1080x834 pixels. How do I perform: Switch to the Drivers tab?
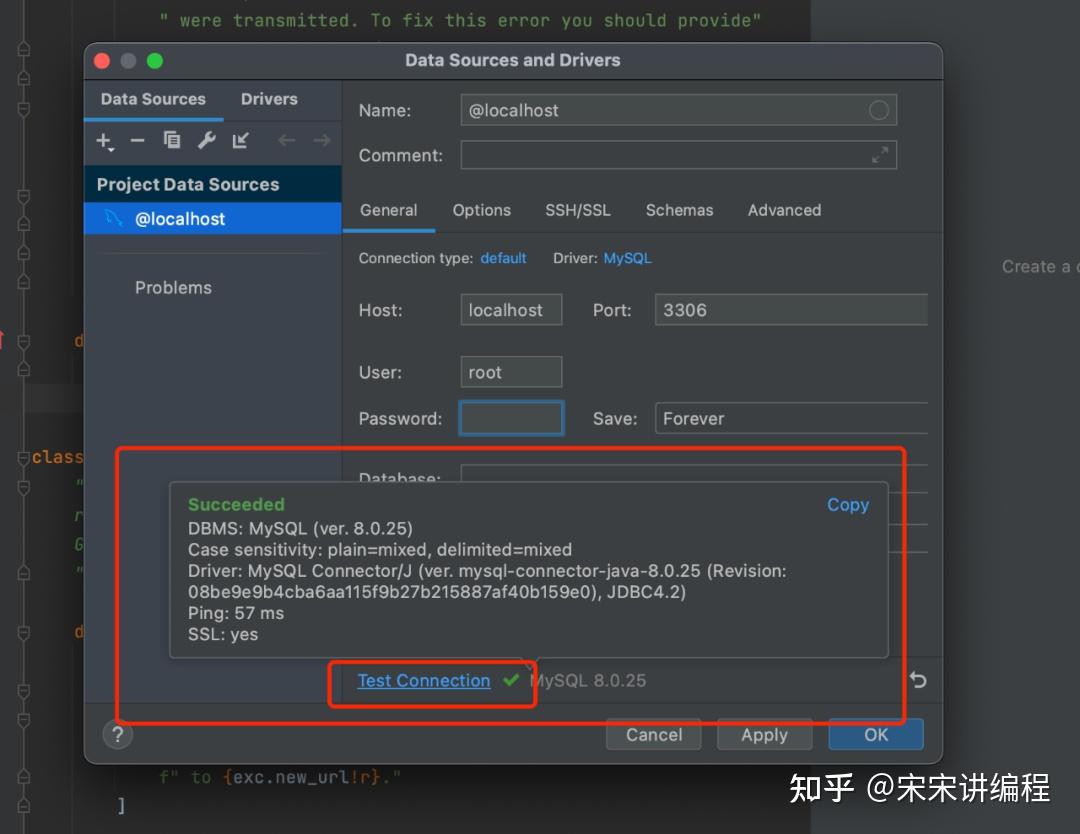268,99
